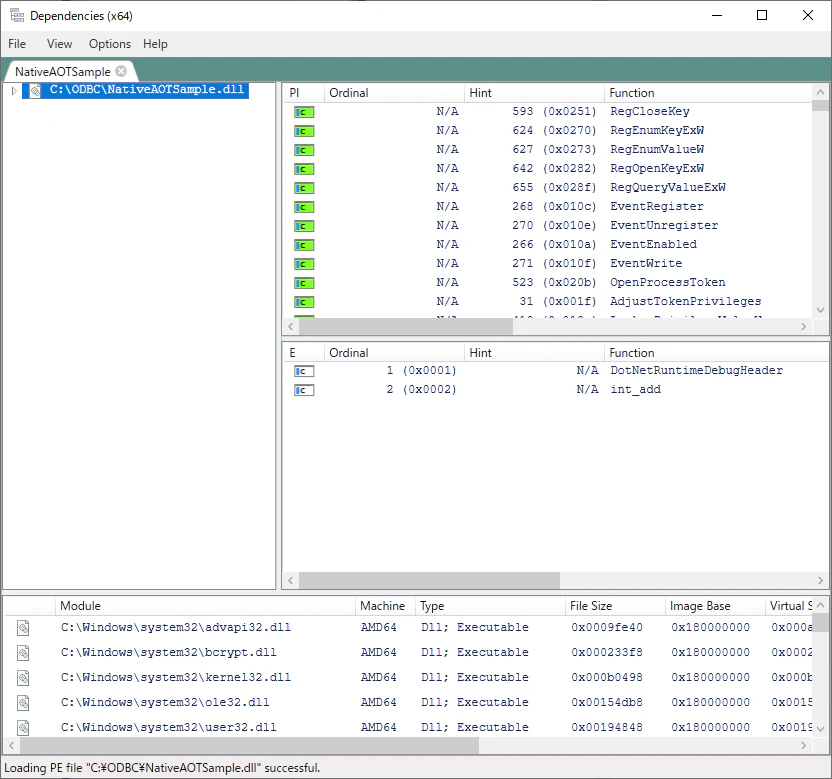This screenshot has width=832, height=779.
Task: Click the export icon for DotNetRuntimeDebugHeader
Action: tap(304, 371)
